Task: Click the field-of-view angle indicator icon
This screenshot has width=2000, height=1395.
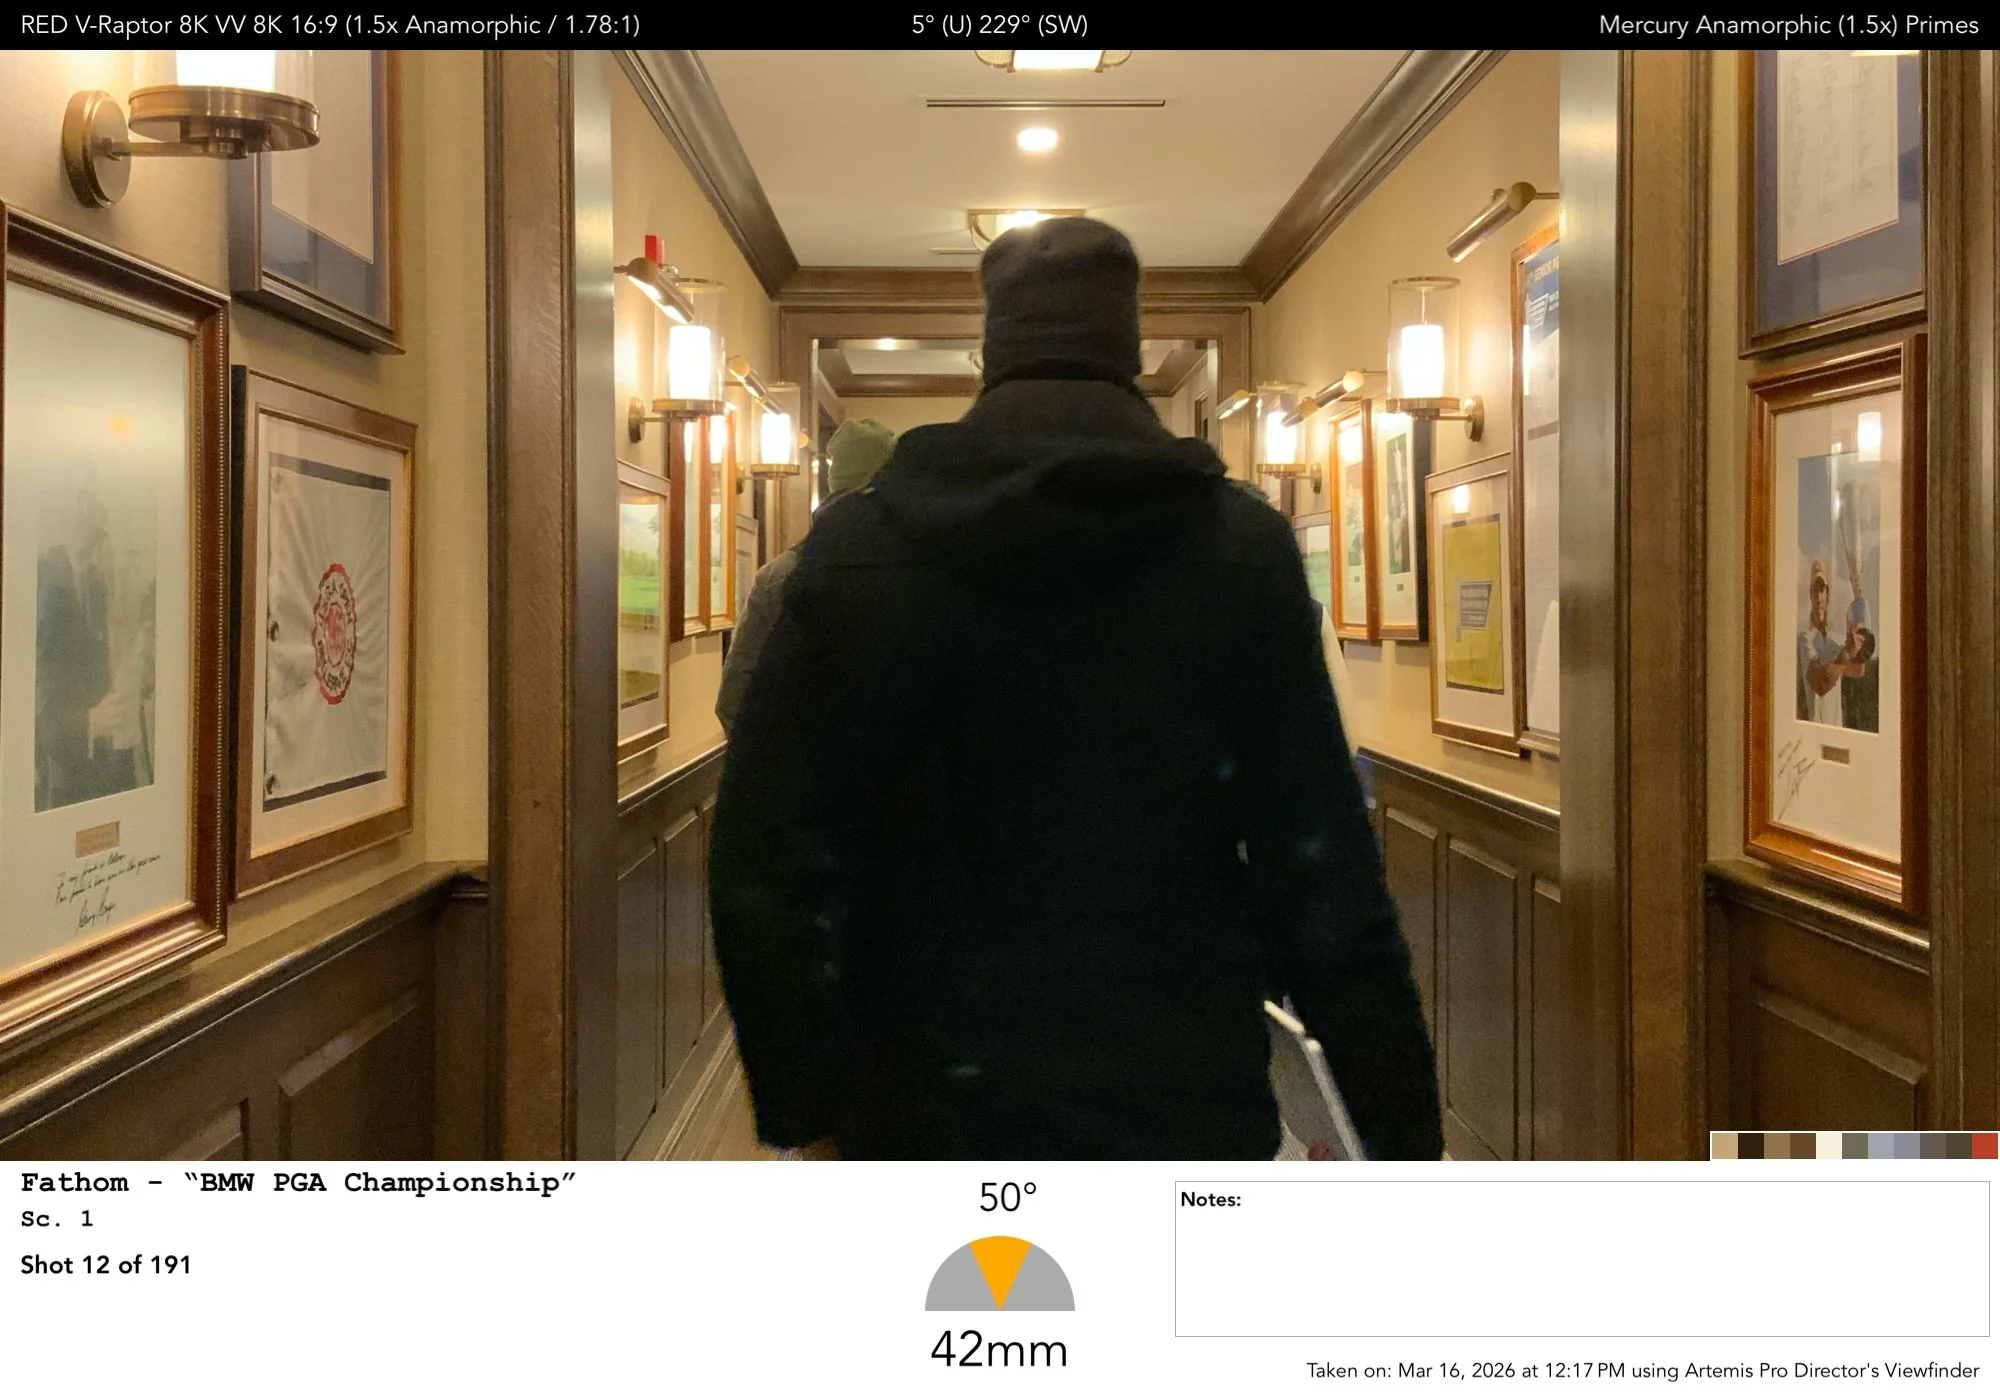Action: pyautogui.click(x=999, y=1274)
